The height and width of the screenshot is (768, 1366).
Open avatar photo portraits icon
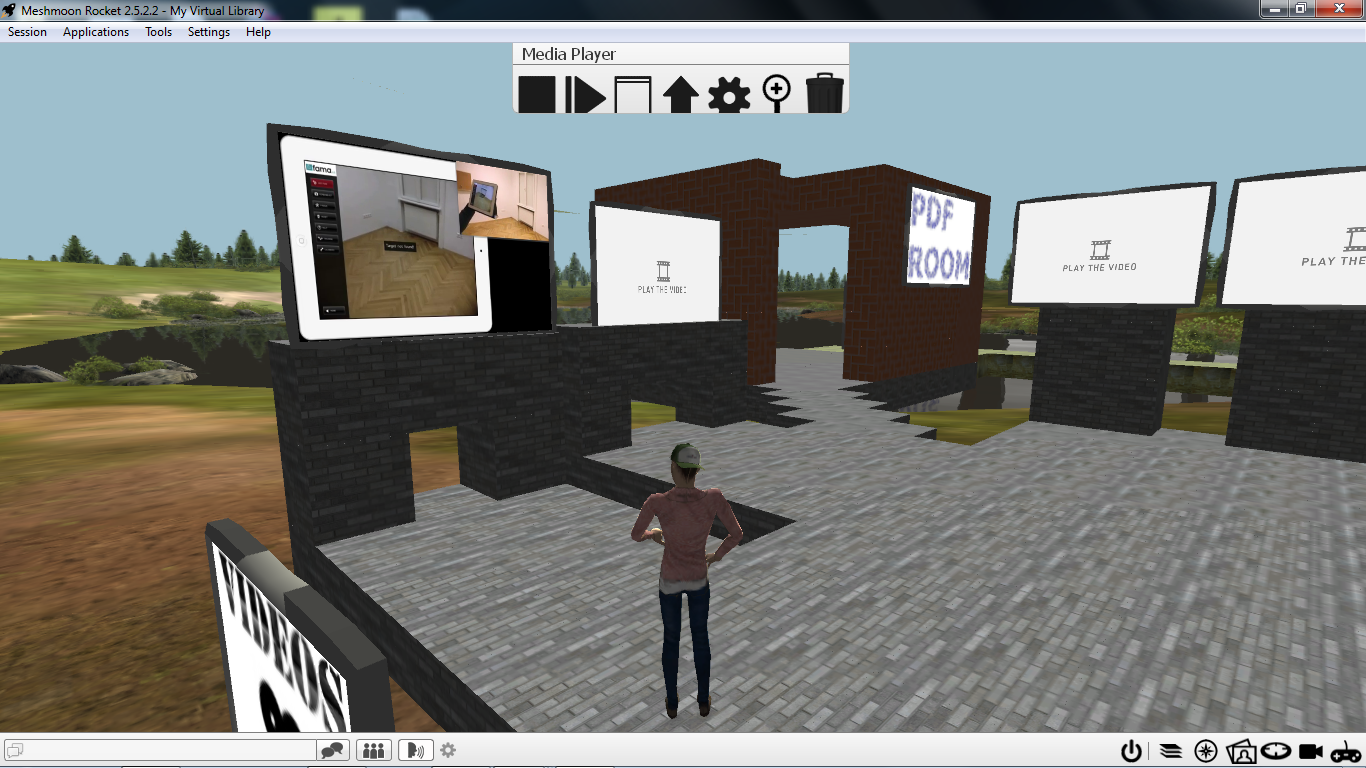[1241, 751]
